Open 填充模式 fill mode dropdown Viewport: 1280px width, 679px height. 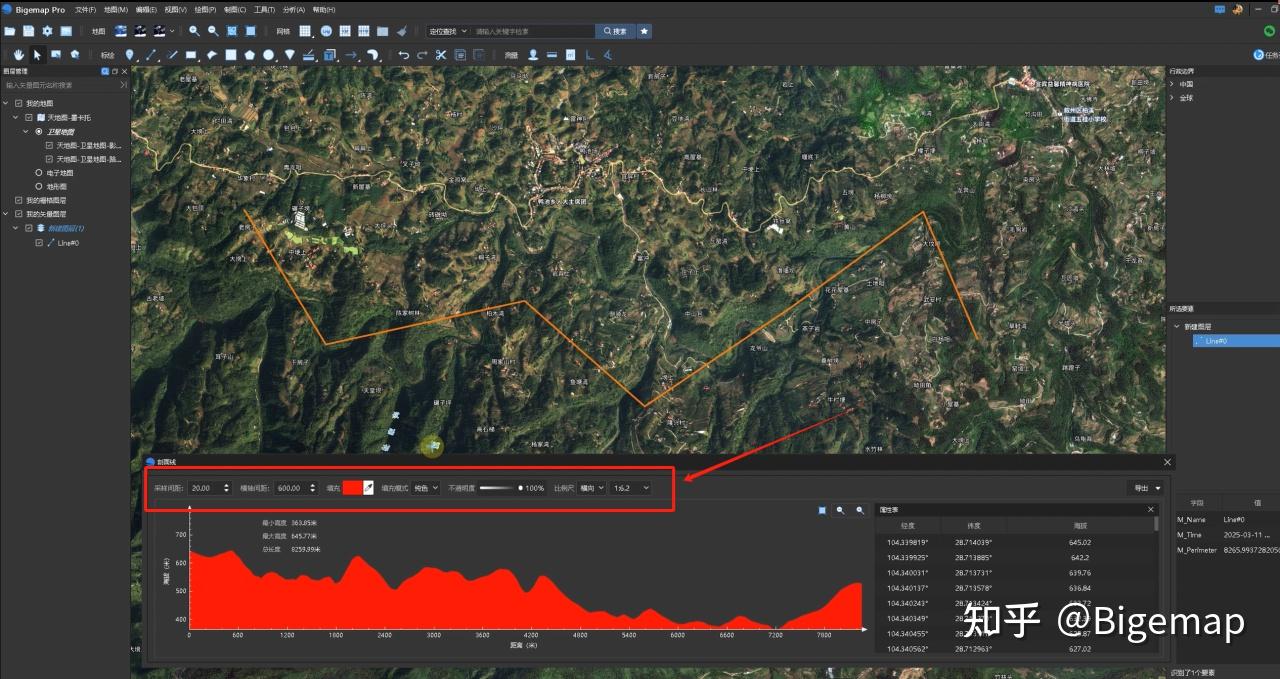pos(426,488)
